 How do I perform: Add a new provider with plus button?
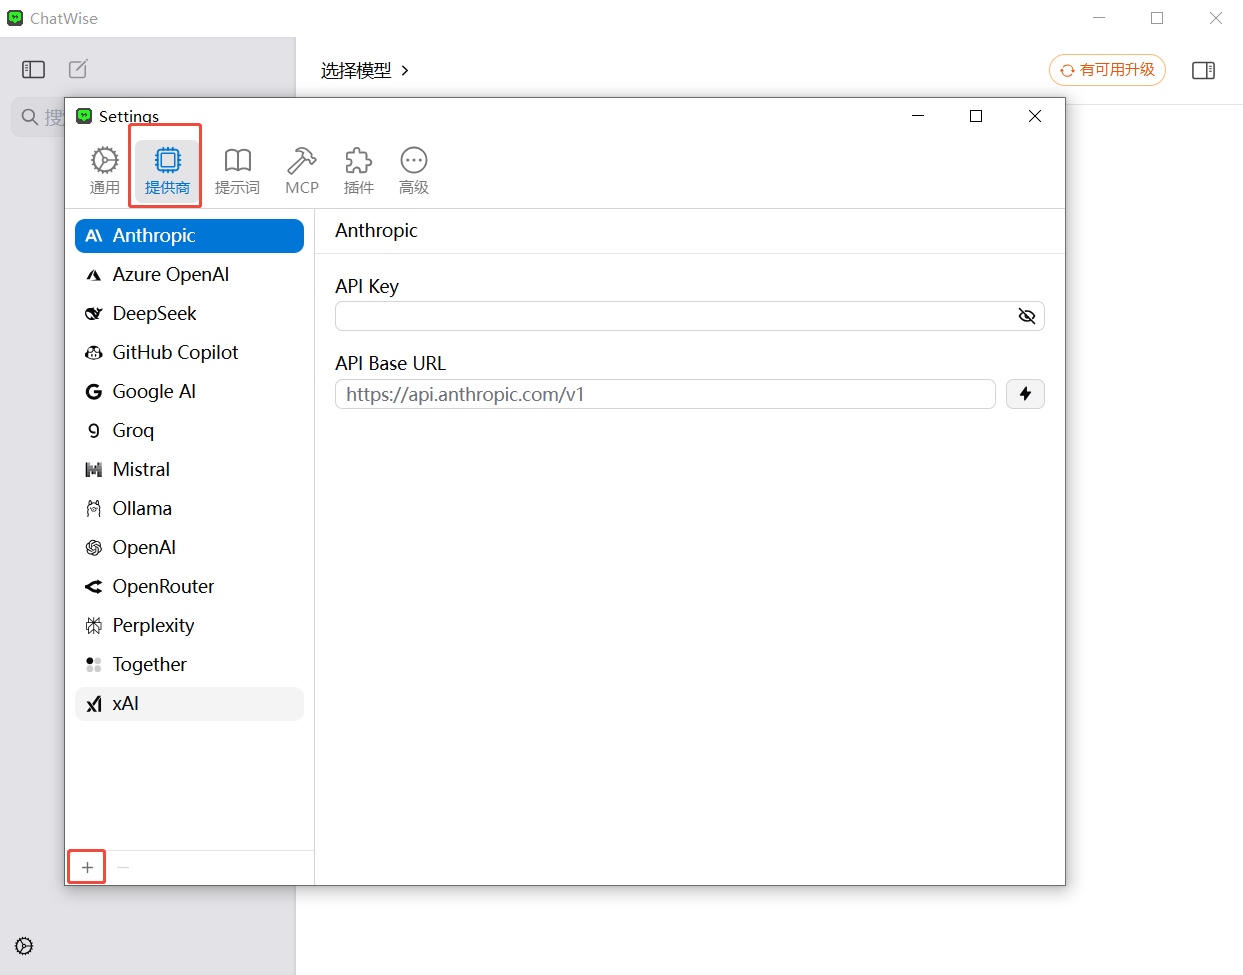pos(87,867)
